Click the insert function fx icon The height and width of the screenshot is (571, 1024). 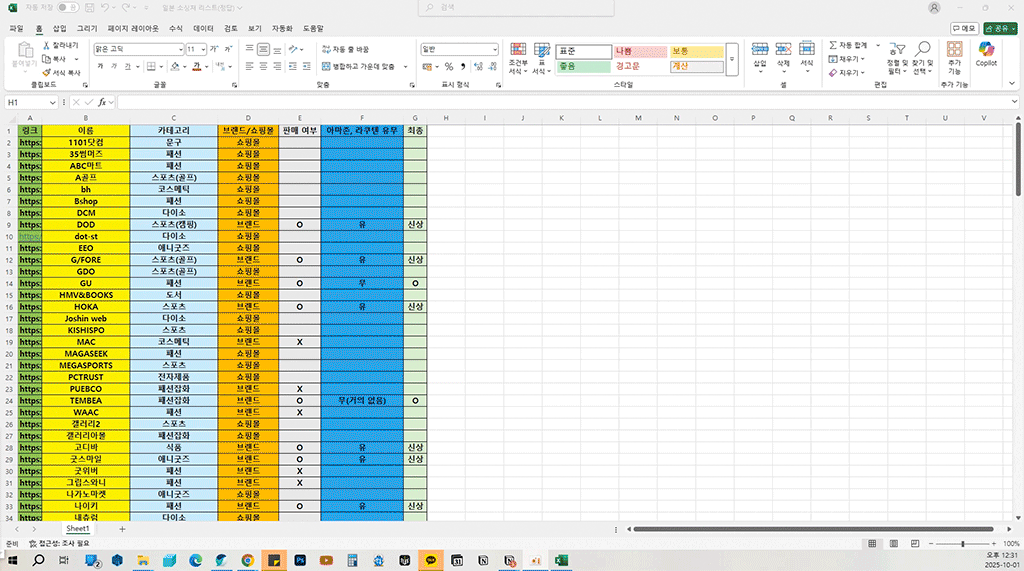[101, 102]
